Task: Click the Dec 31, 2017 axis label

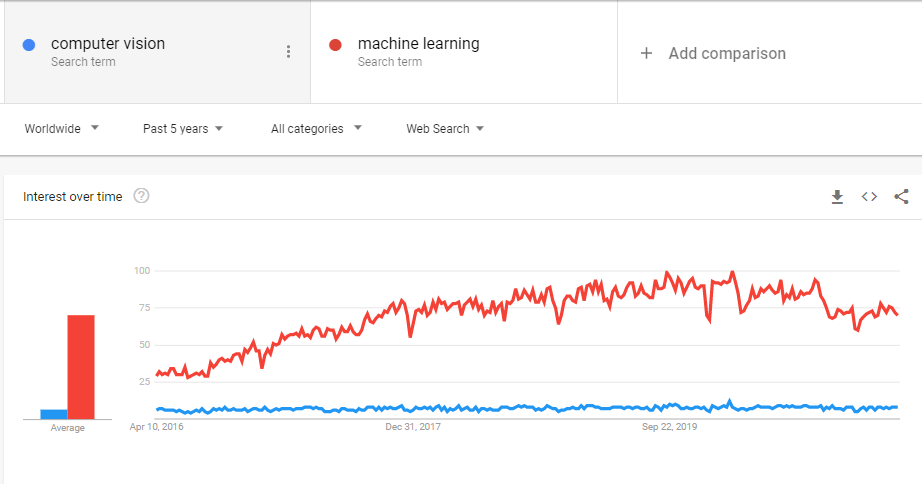Action: point(413,427)
